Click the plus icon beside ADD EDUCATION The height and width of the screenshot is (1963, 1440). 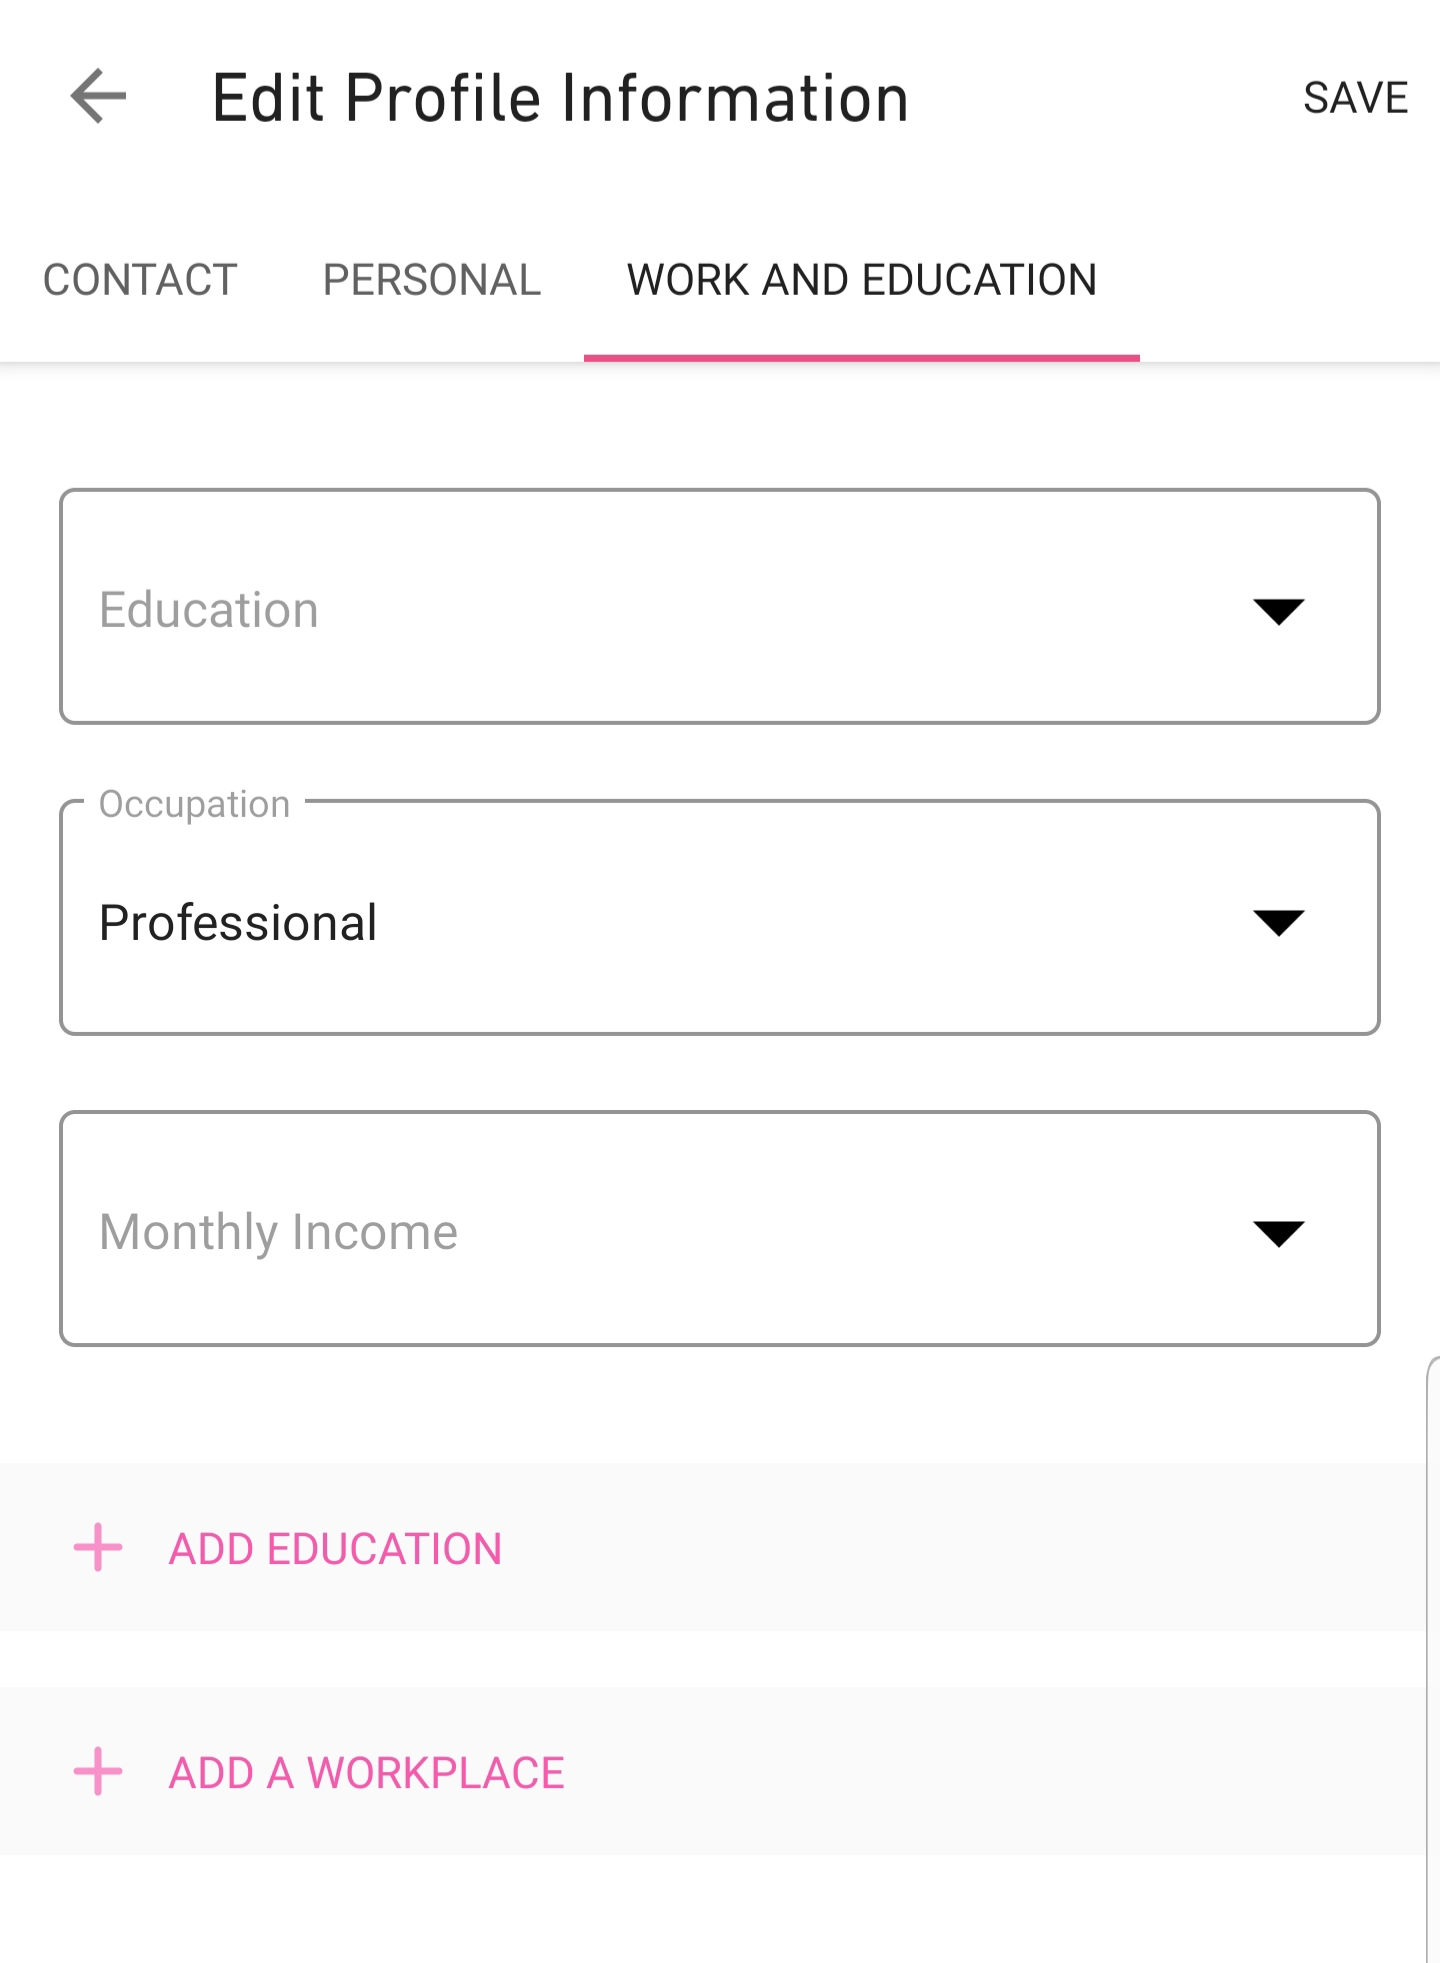pyautogui.click(x=98, y=1547)
